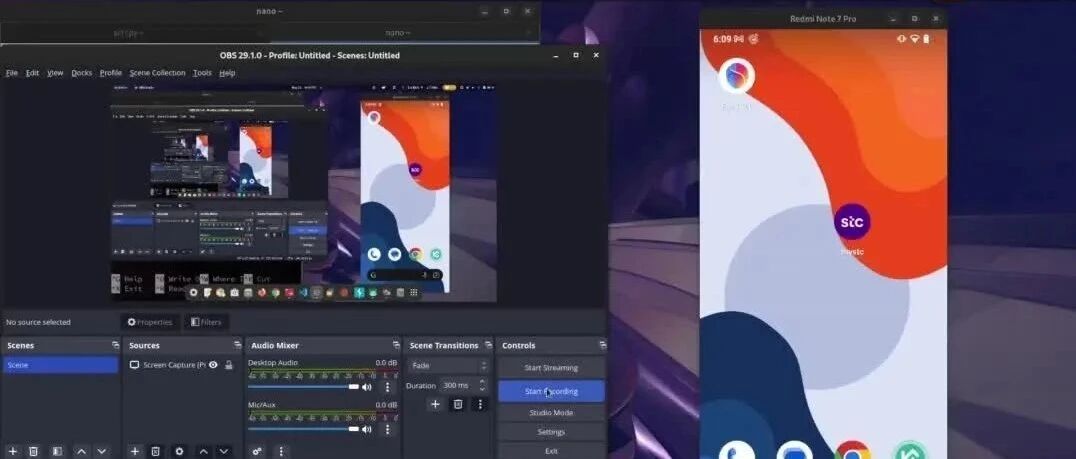The height and width of the screenshot is (459, 1076).
Task: Click Exit in Controls panel
Action: pos(551,451)
